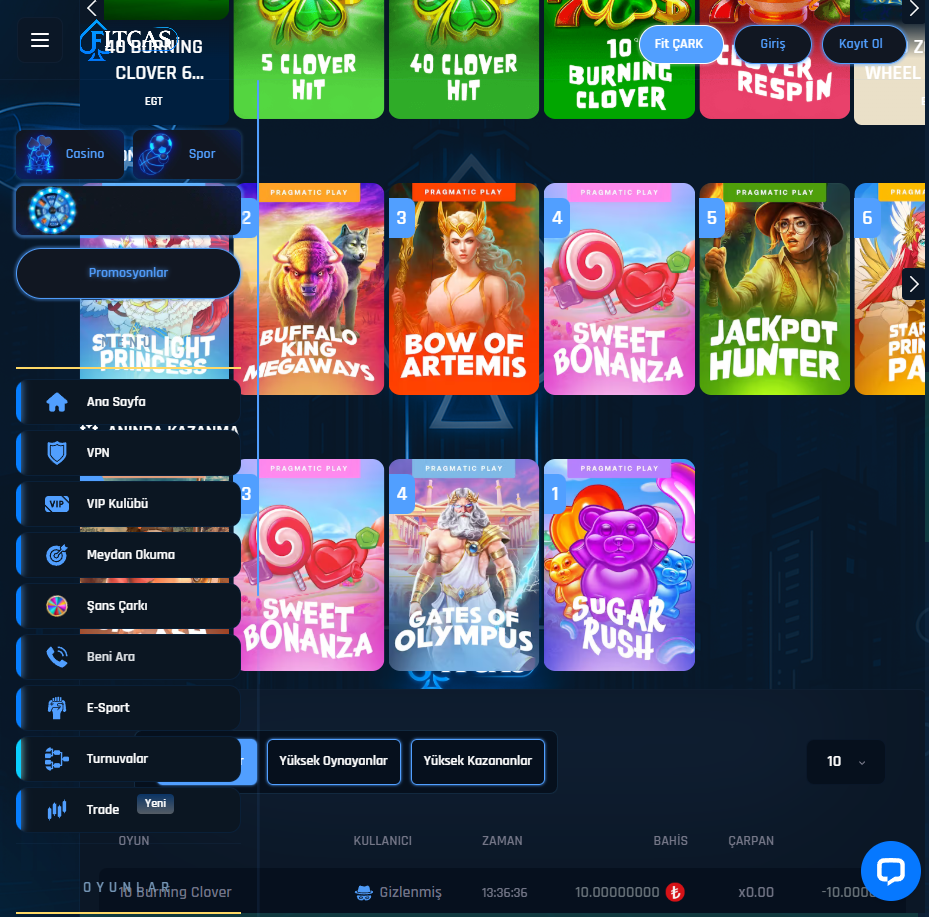The image size is (929, 917).
Task: Open the Spor section
Action: pos(187,154)
